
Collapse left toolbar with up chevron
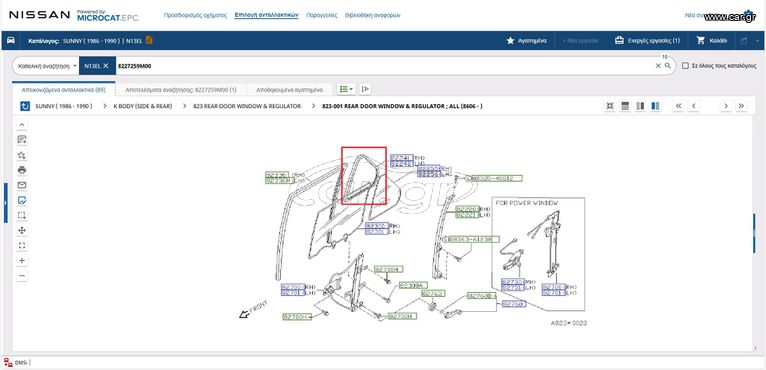[x=21, y=125]
